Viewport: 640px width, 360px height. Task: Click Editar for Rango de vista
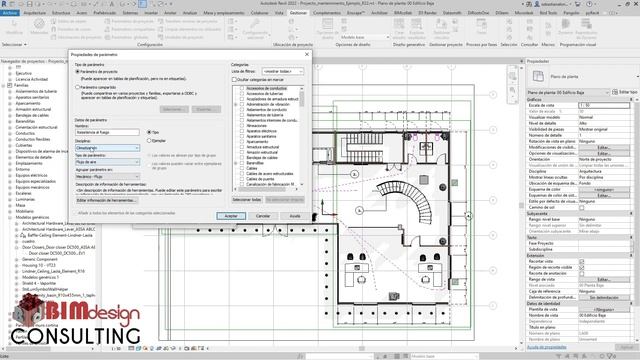click(x=604, y=280)
